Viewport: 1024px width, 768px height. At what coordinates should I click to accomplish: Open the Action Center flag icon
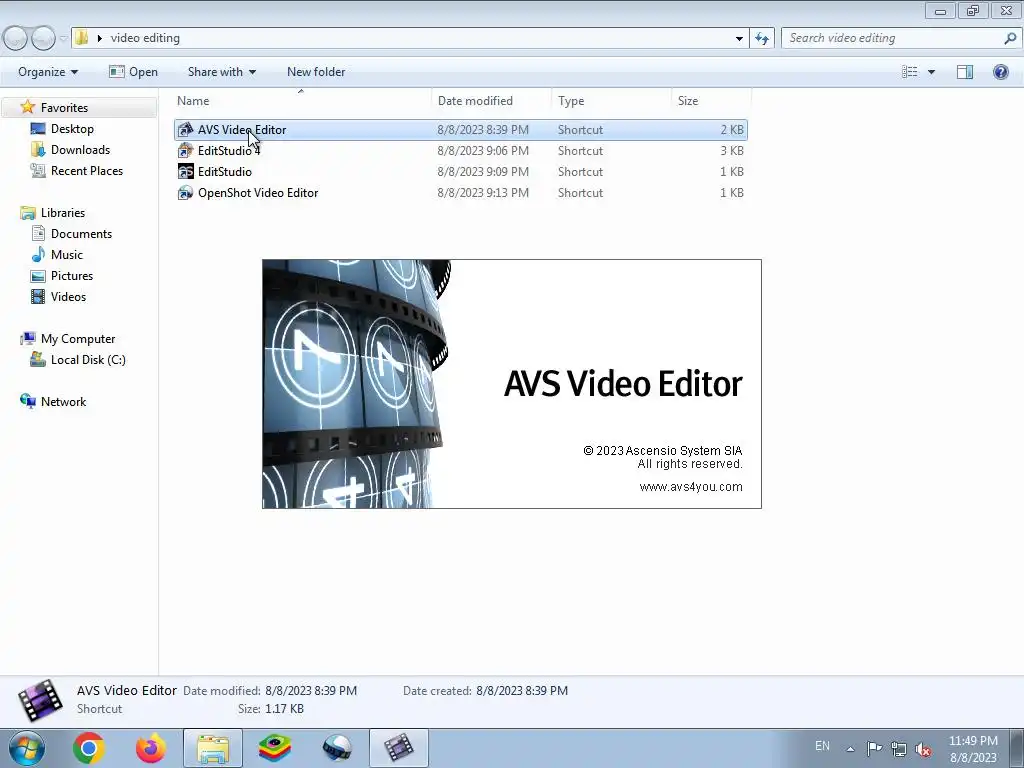point(874,748)
